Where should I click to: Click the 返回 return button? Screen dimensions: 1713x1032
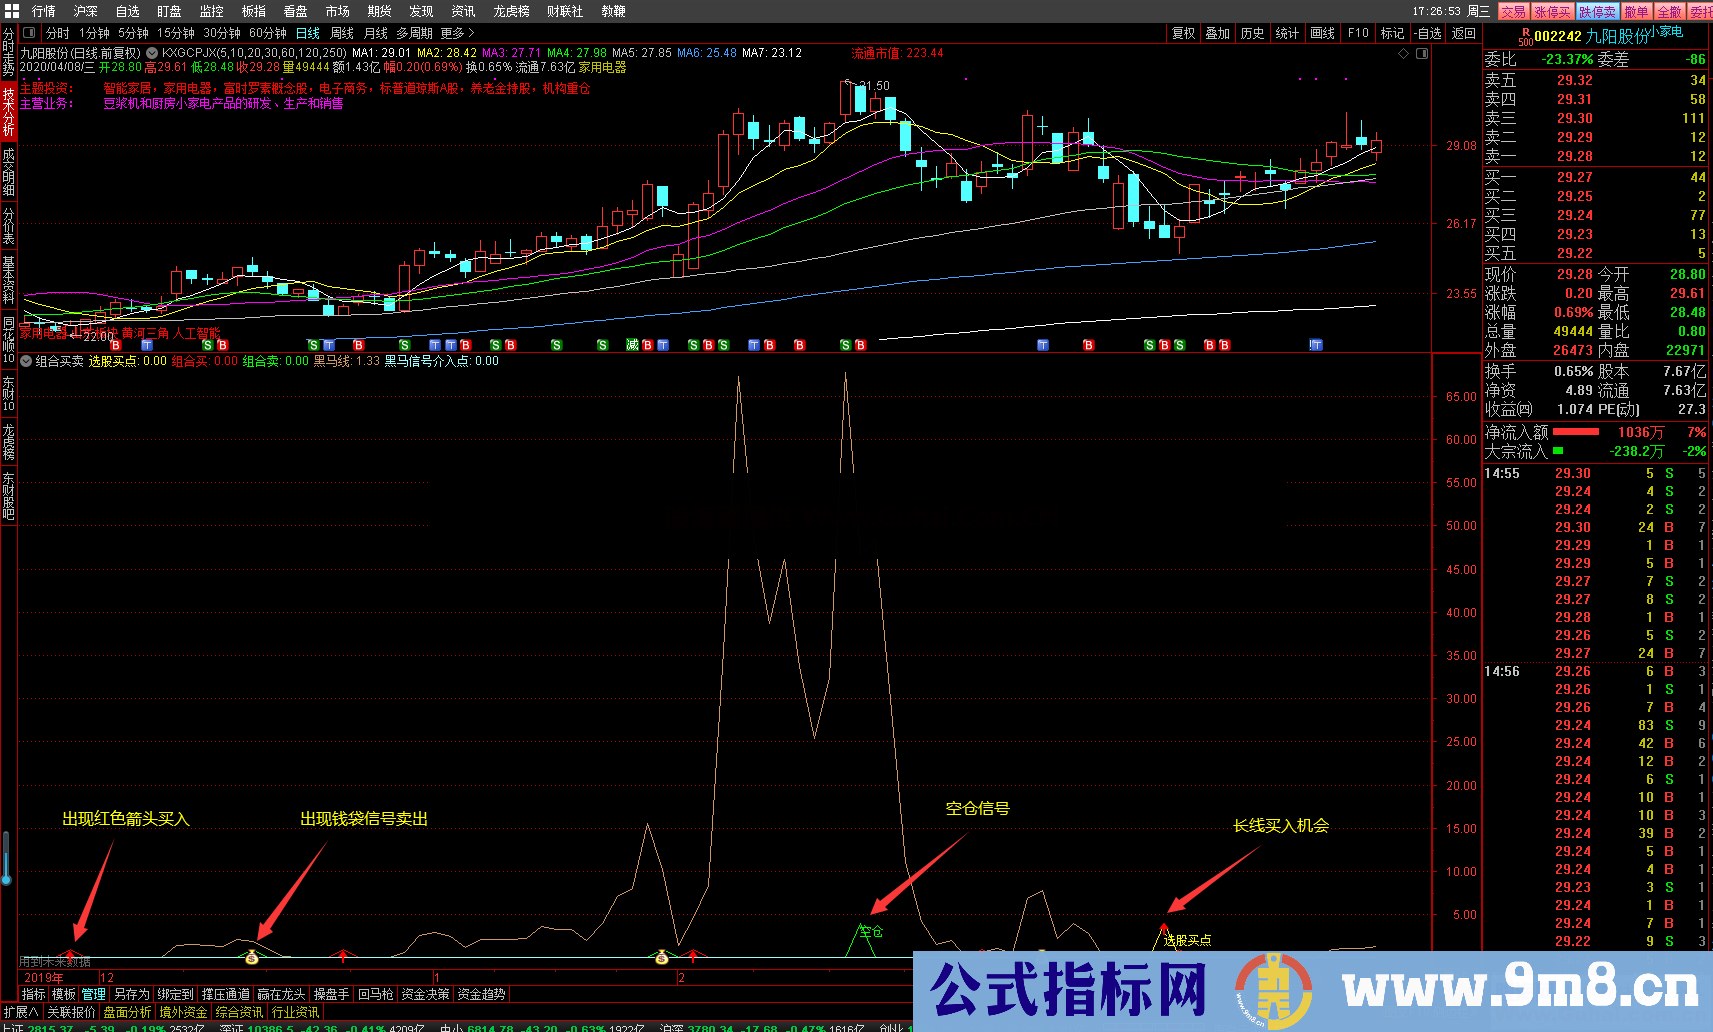(x=1463, y=32)
